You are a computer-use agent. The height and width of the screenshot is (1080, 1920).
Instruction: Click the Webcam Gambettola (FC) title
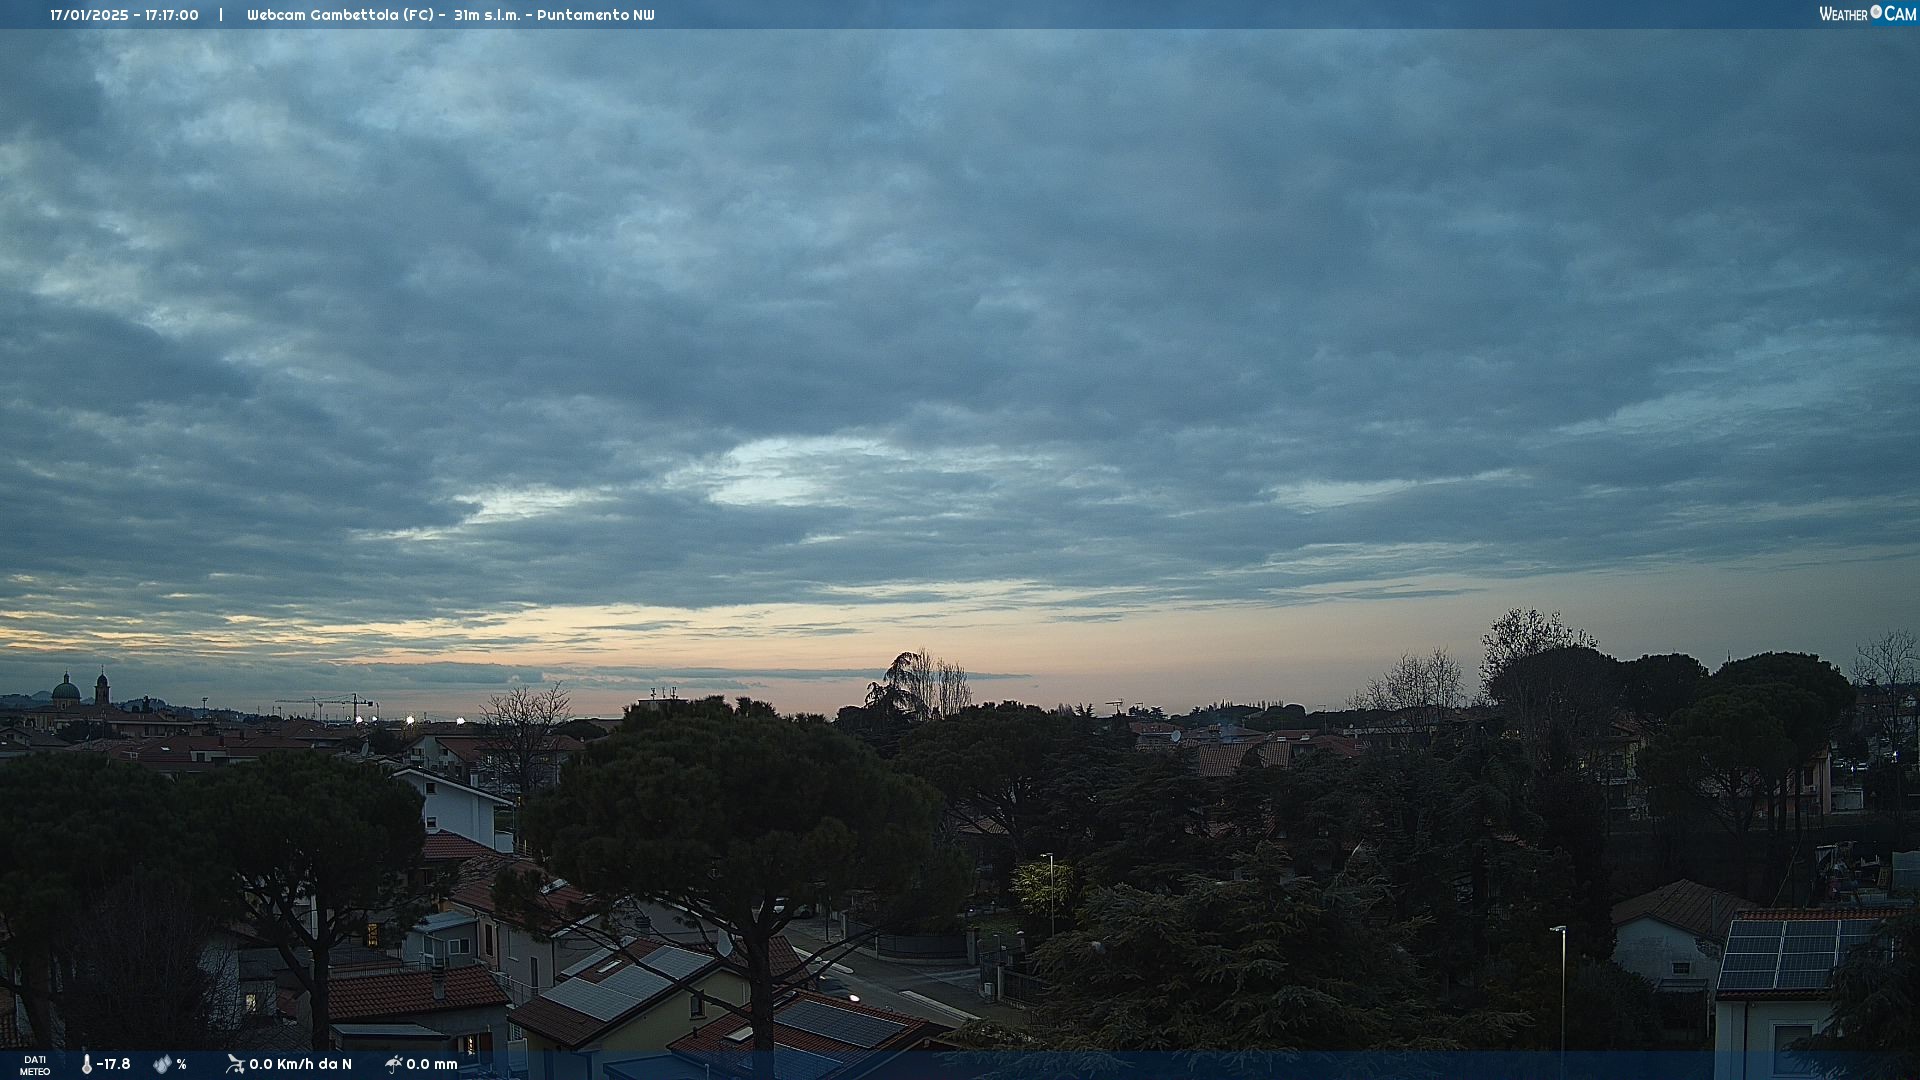tap(341, 15)
